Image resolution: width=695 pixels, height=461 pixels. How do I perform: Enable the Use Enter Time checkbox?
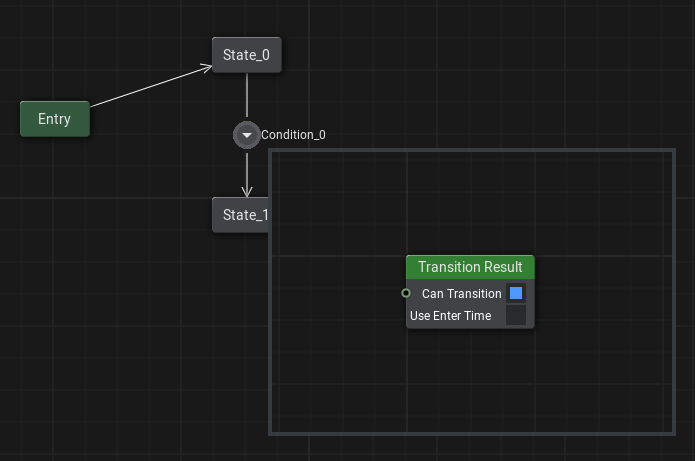[516, 315]
